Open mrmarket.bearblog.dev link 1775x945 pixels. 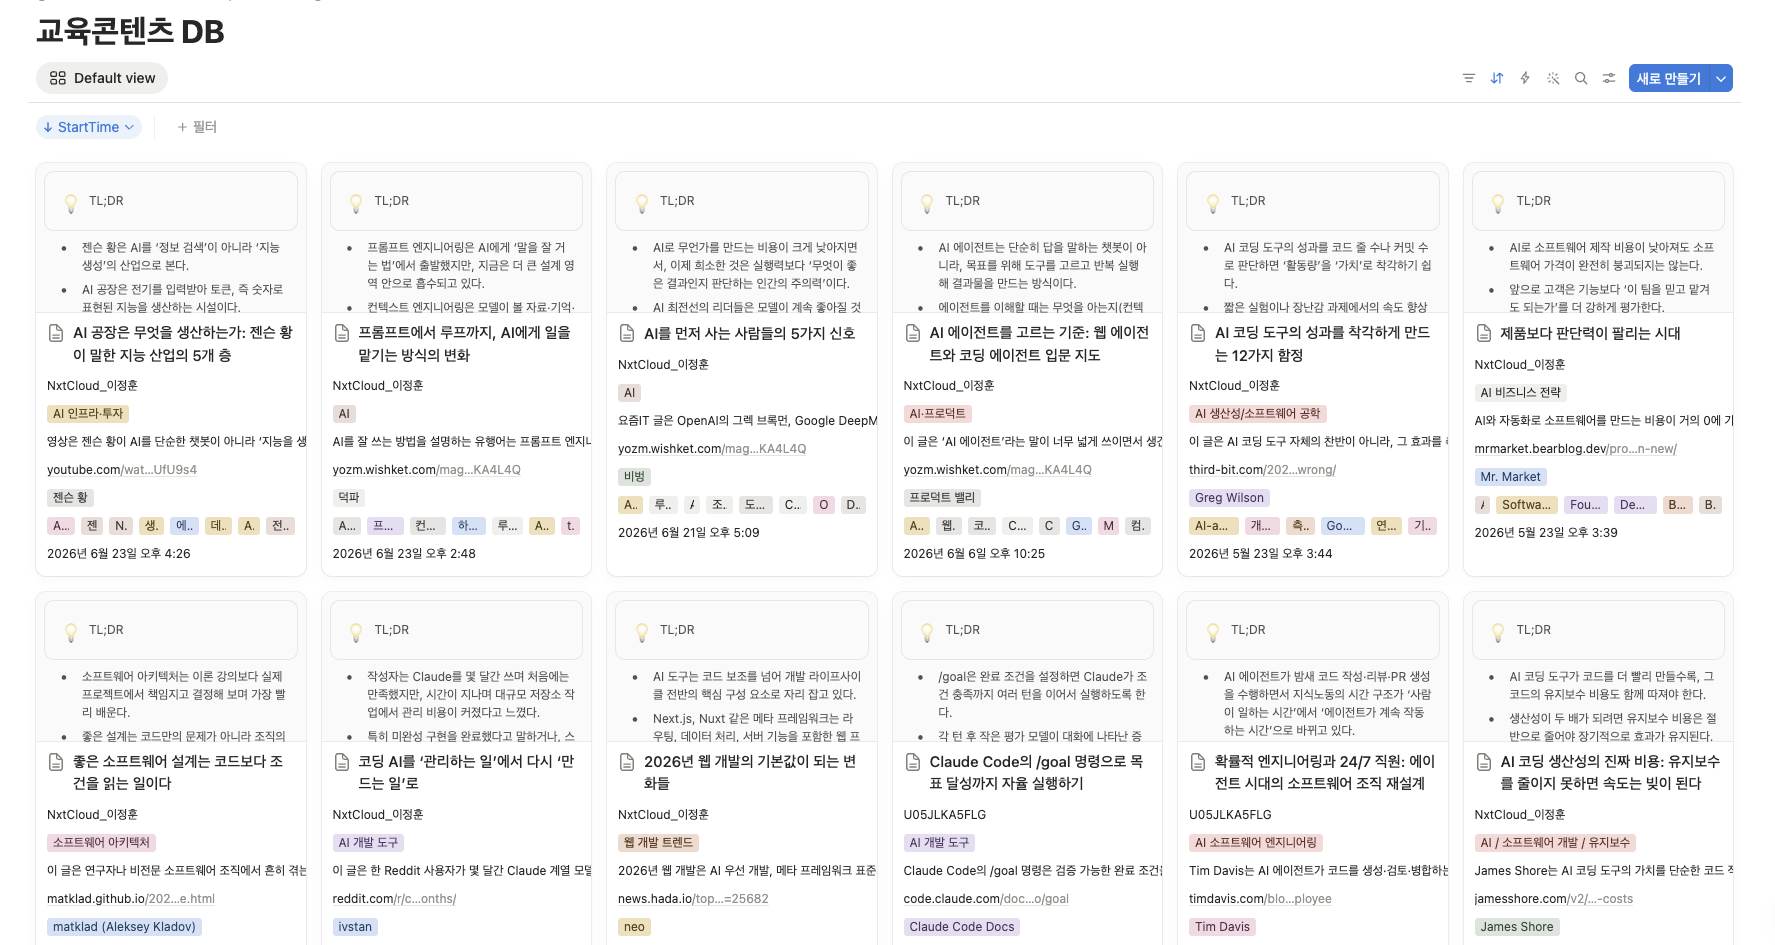[x=1575, y=449]
